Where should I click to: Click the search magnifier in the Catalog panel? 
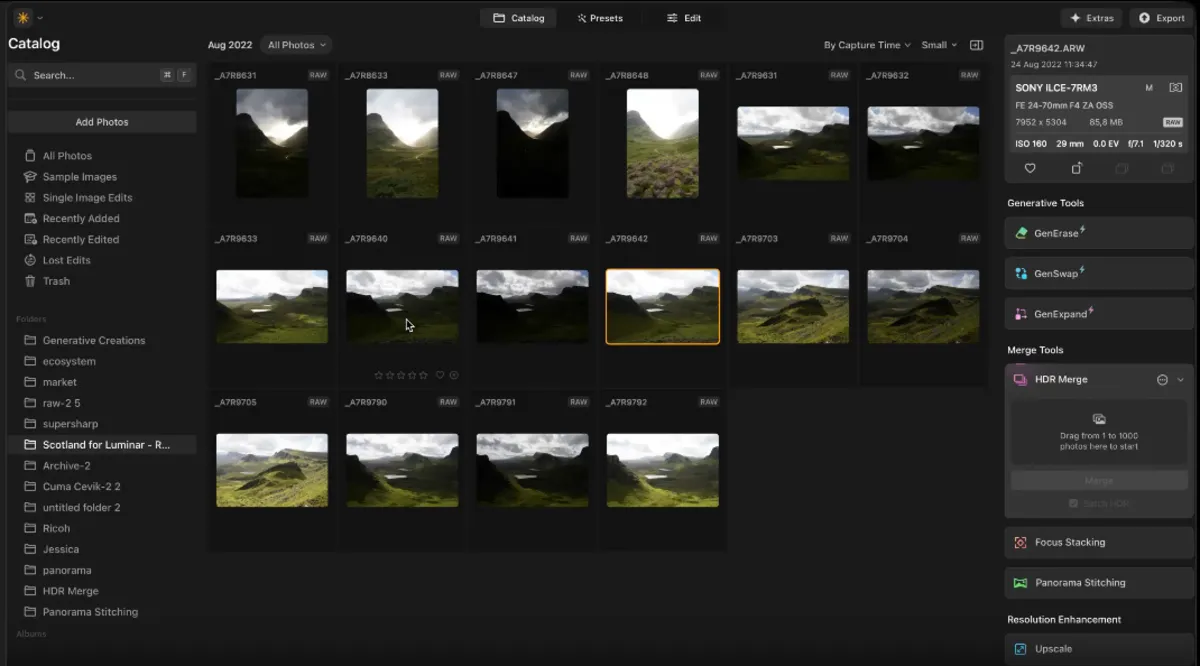20,74
